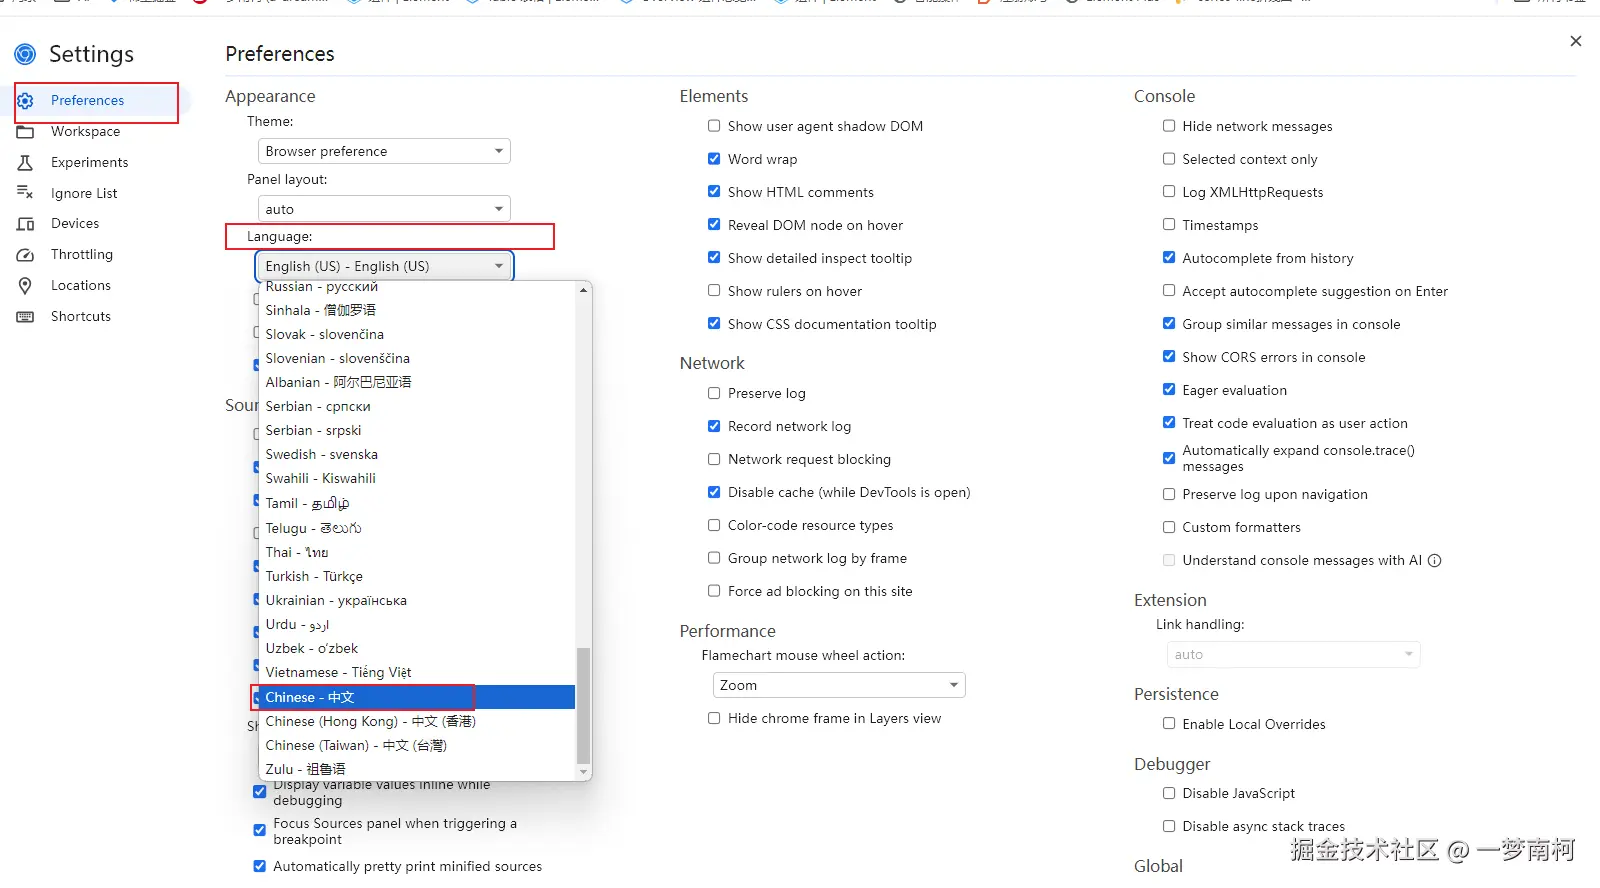Click the Devices icon in sidebar
The width and height of the screenshot is (1600, 888).
pos(26,224)
